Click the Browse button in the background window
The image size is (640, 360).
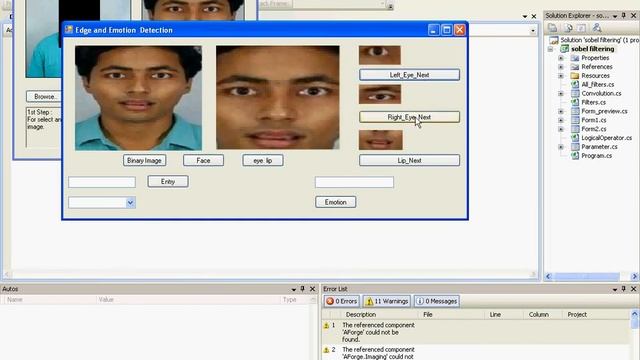coord(44,96)
